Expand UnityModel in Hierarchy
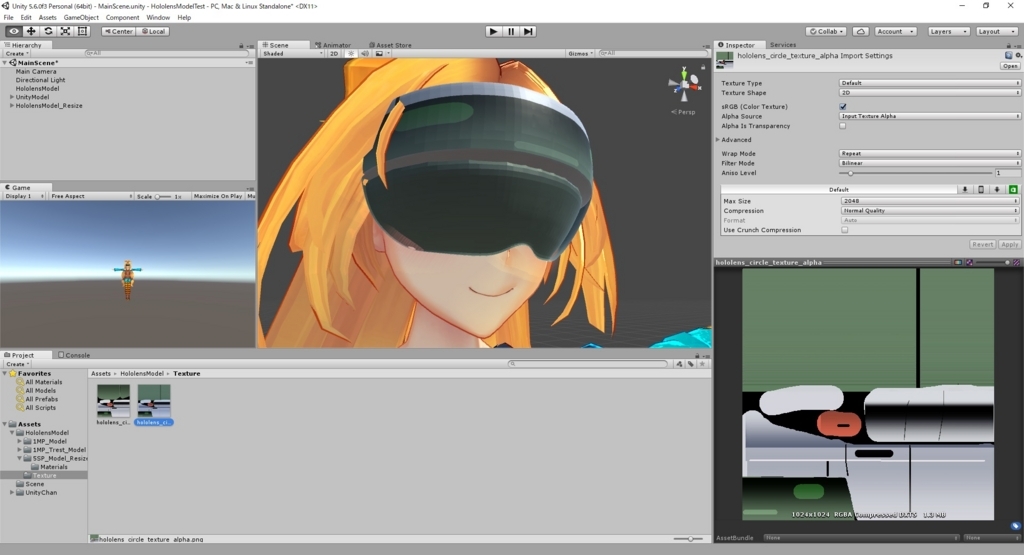The height and width of the screenshot is (555, 1024). pos(12,97)
